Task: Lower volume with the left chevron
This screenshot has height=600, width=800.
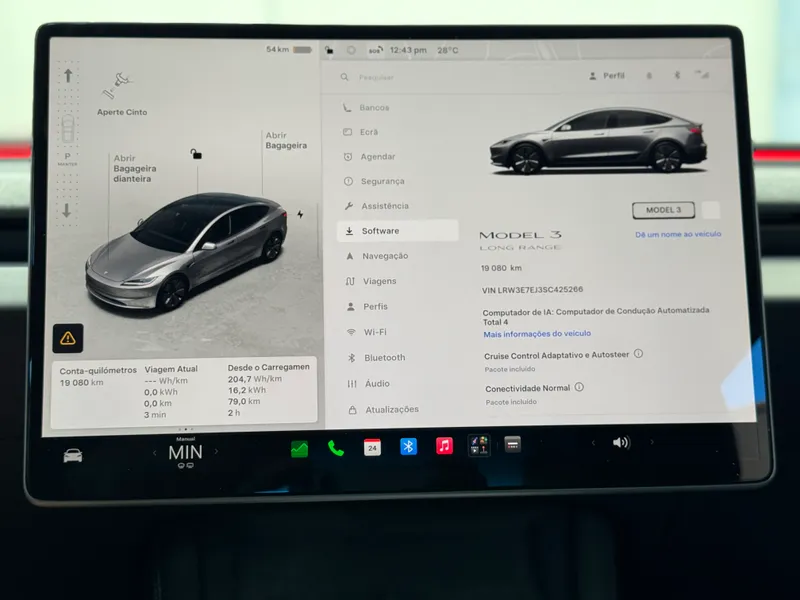Action: pyautogui.click(x=593, y=443)
